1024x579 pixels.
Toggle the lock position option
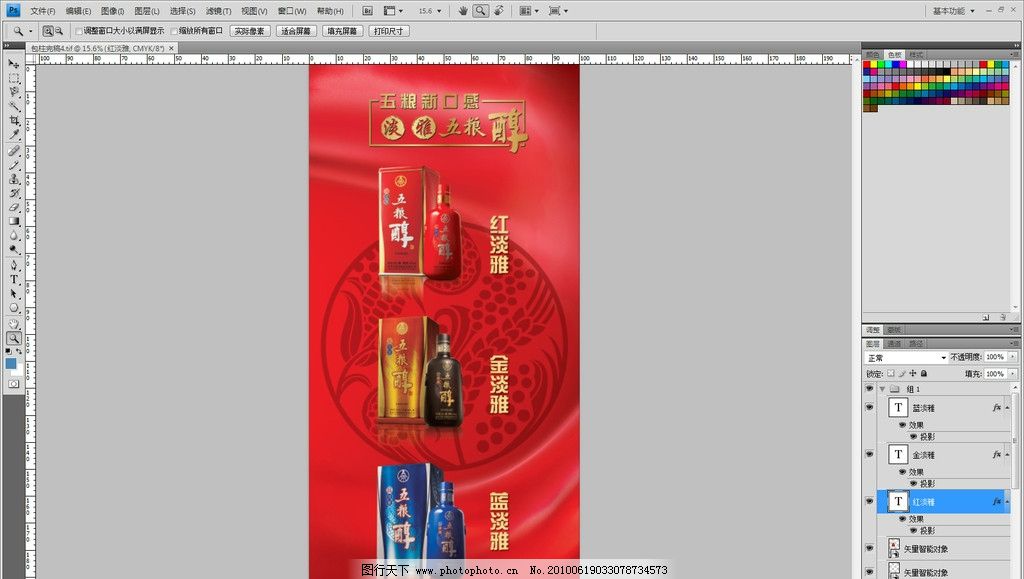pyautogui.click(x=912, y=374)
